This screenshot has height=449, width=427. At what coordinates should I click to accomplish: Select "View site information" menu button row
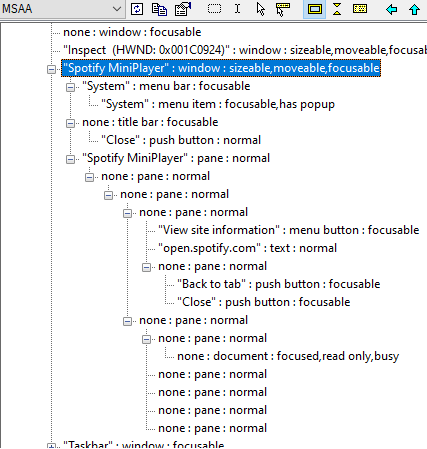[288, 230]
